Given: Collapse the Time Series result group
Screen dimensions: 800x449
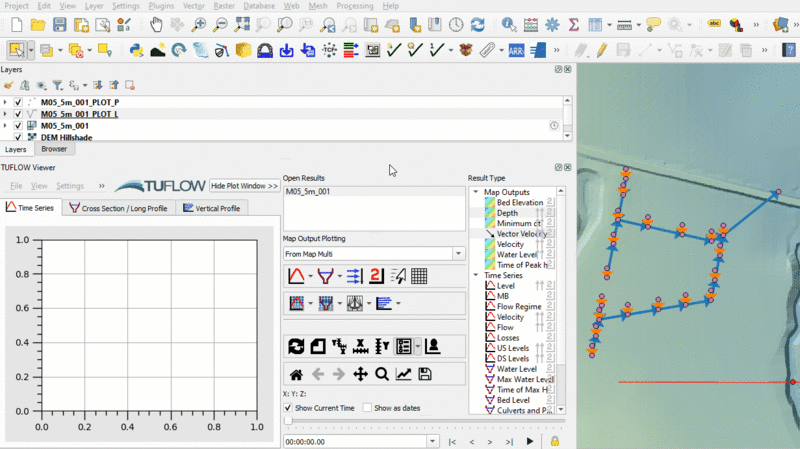Looking at the screenshot, I should tap(475, 275).
